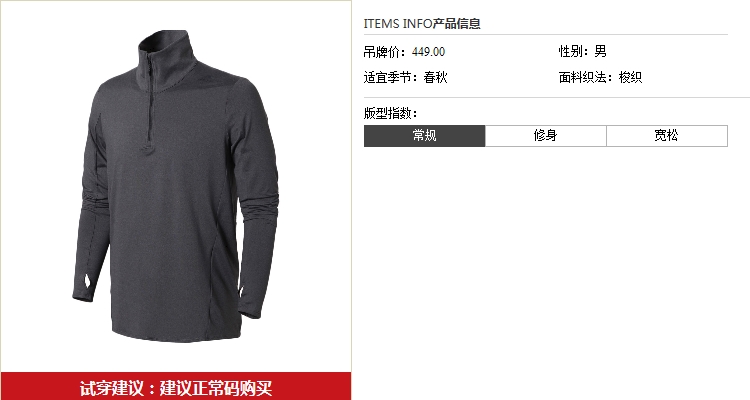Click the 男 gender value

pyautogui.click(x=600, y=51)
